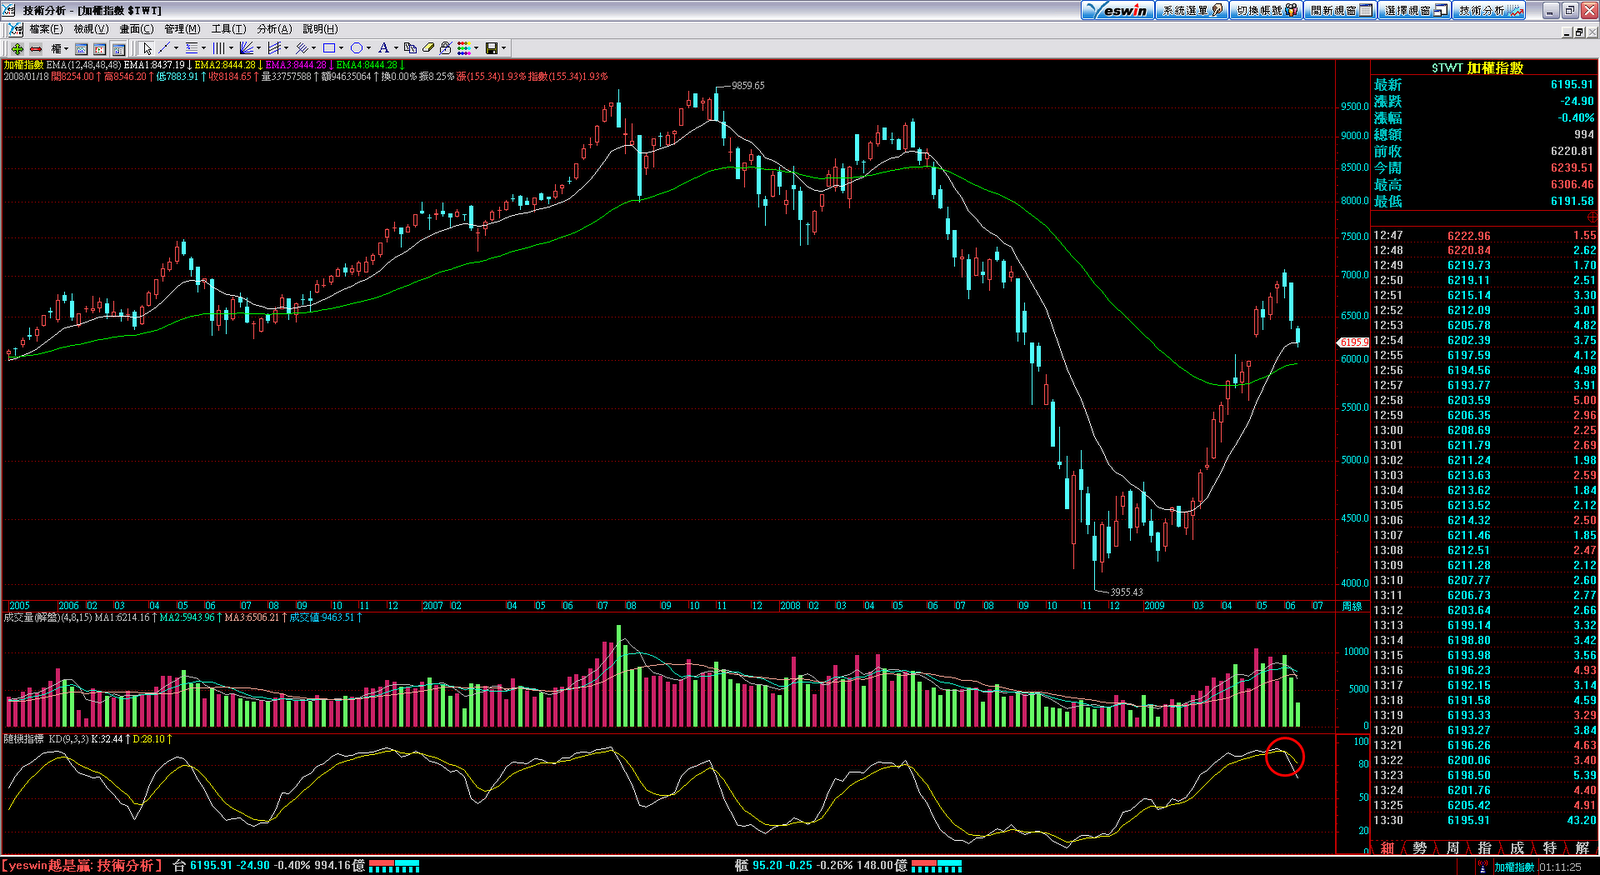Switch to the 周 tab
Image resolution: width=1600 pixels, height=875 pixels.
click(1452, 848)
